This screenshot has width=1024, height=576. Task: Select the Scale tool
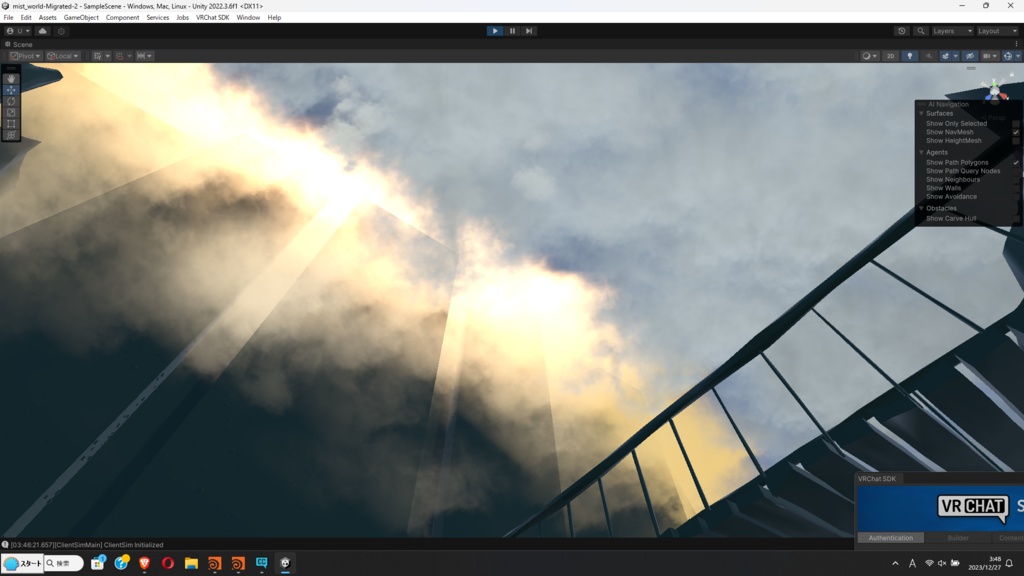11,112
